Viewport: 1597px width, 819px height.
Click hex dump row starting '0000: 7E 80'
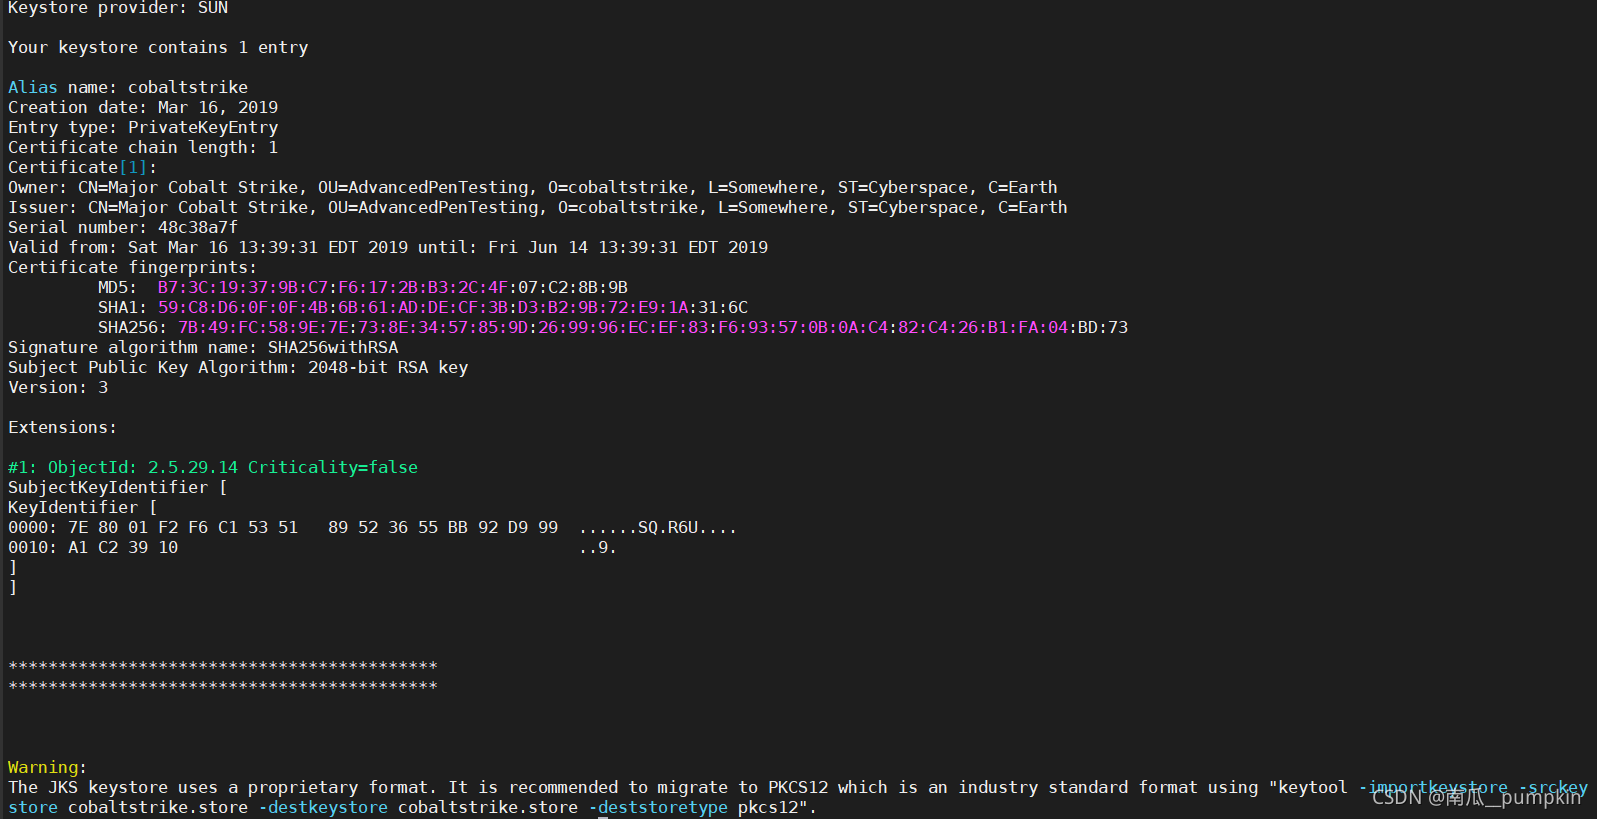(x=373, y=528)
